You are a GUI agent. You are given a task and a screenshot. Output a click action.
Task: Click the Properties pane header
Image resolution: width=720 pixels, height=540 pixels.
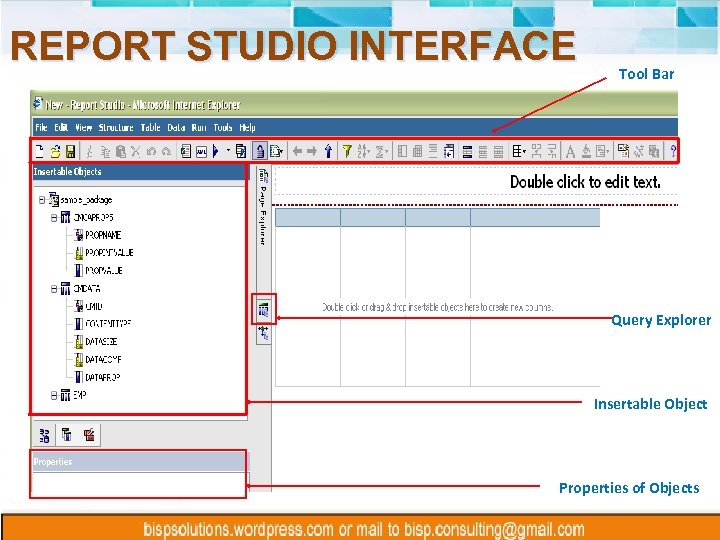click(139, 462)
